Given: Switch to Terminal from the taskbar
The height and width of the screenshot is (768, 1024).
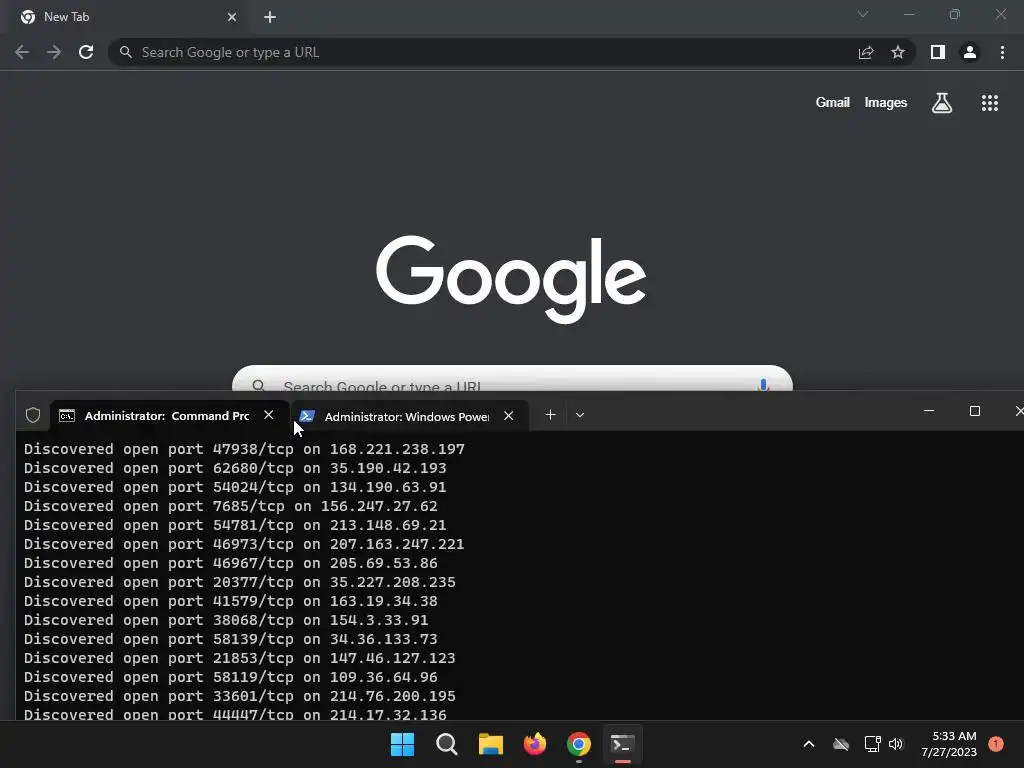Looking at the screenshot, I should [x=622, y=744].
